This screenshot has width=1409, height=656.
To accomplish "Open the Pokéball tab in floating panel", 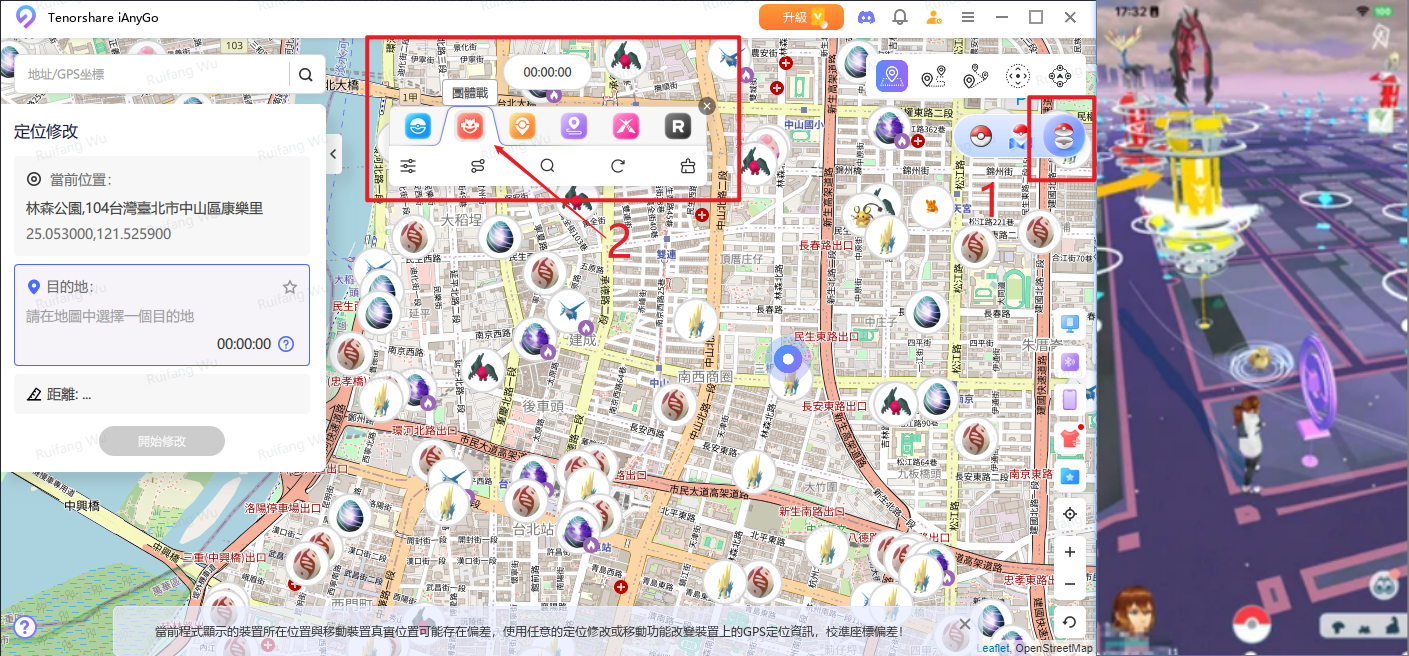I will (x=416, y=126).
